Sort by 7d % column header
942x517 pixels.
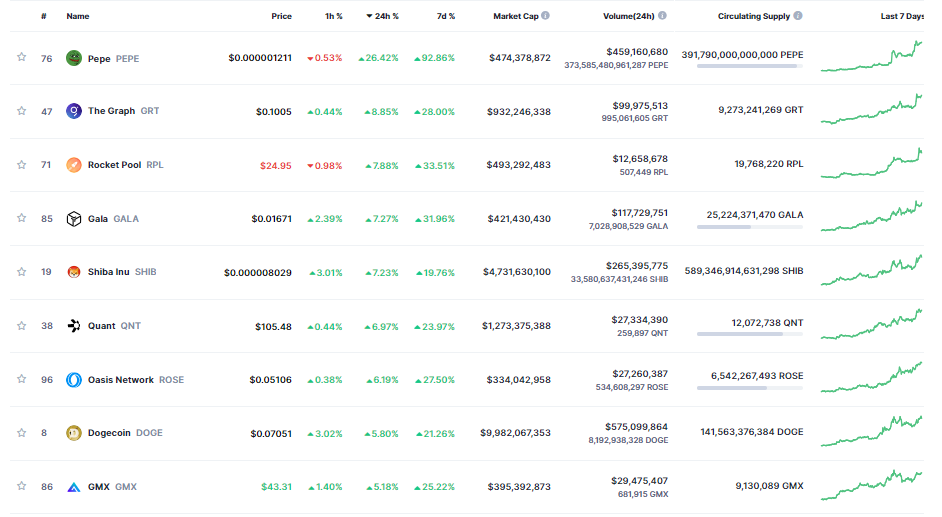446,16
